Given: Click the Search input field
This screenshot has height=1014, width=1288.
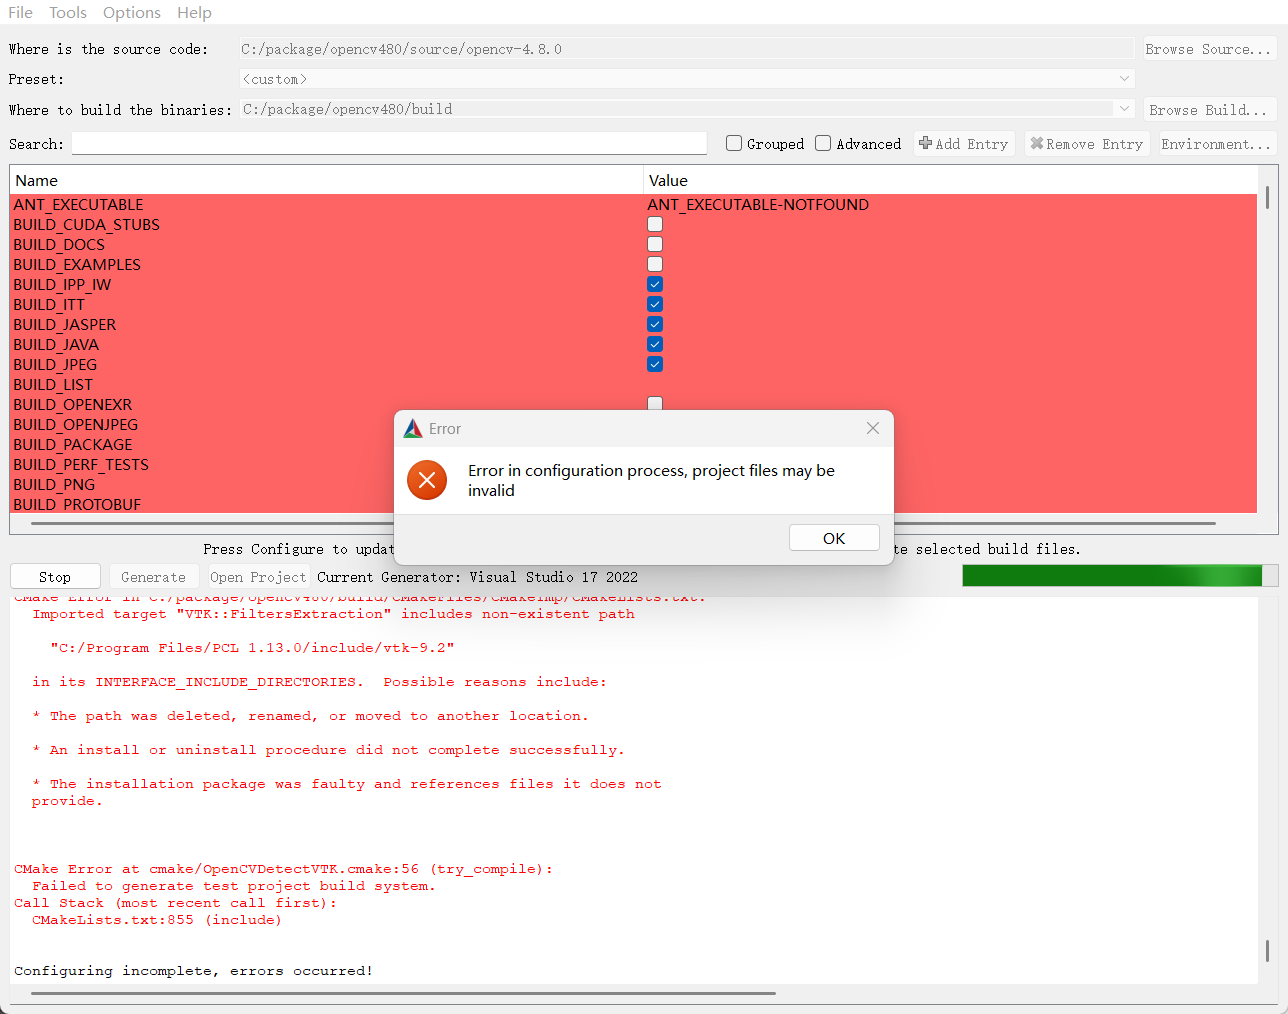Looking at the screenshot, I should point(389,144).
